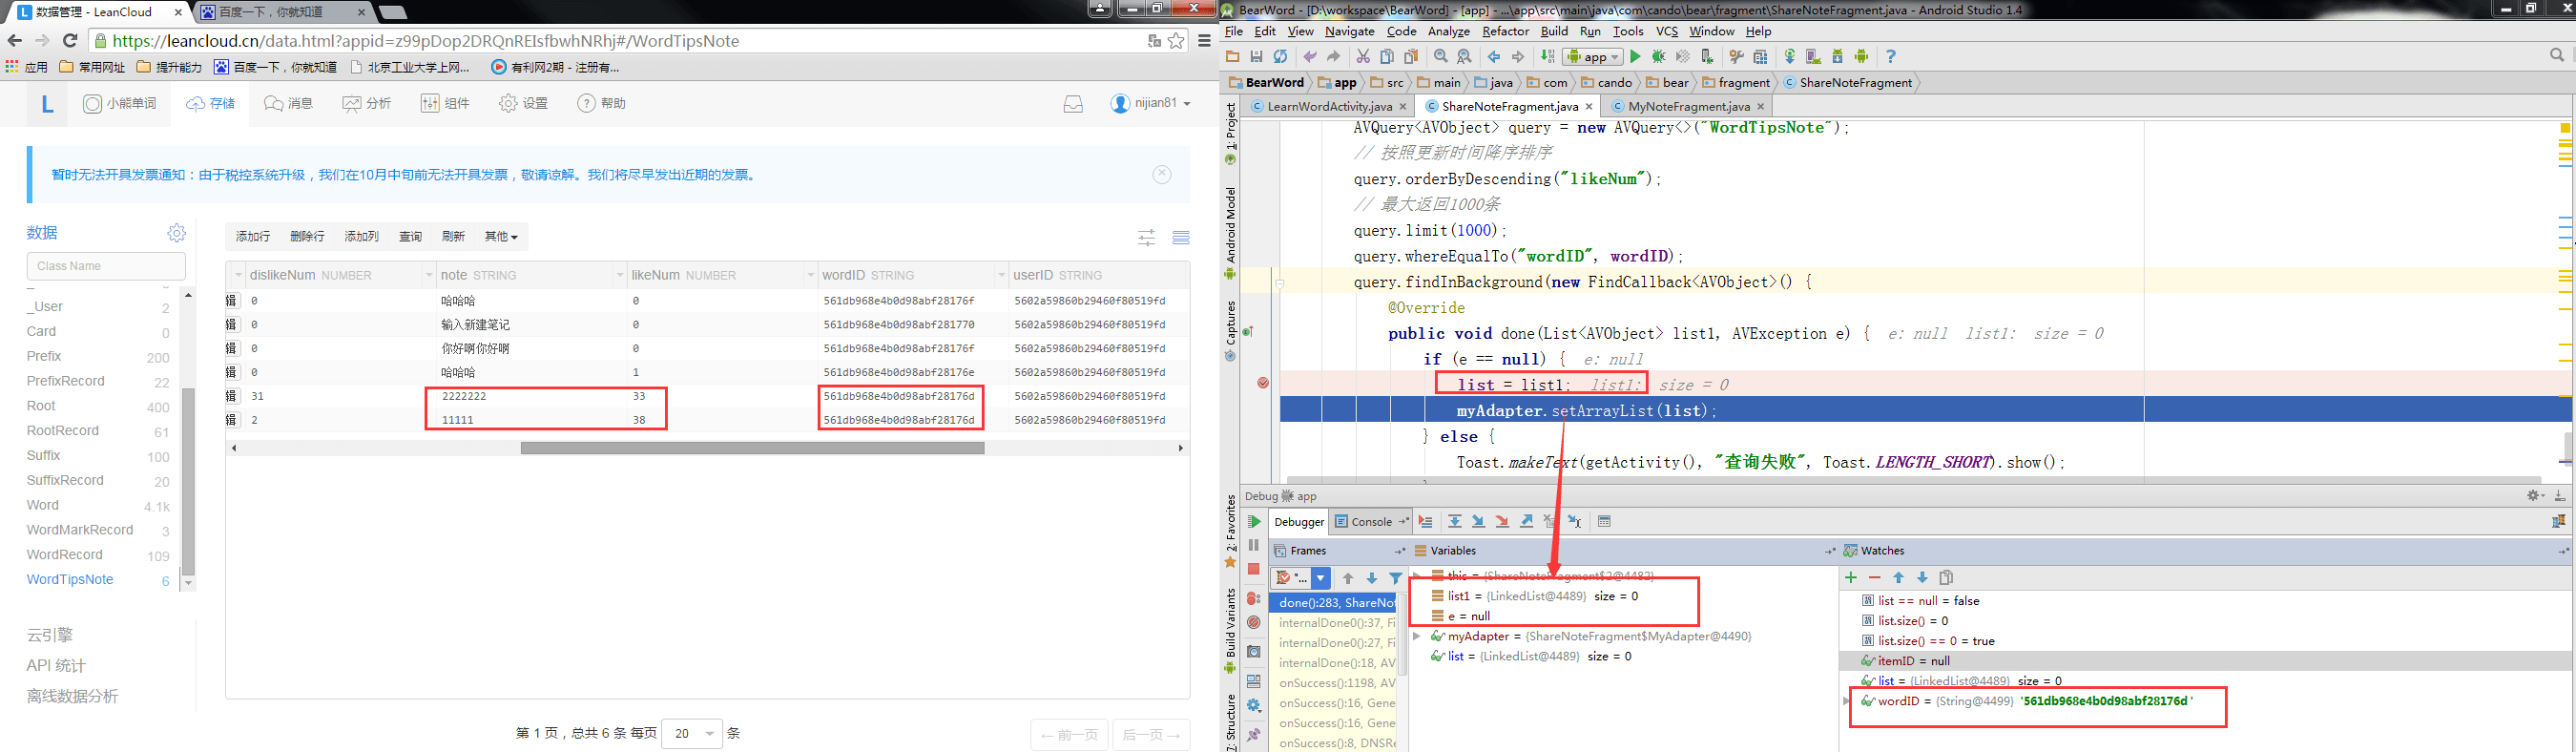This screenshot has width=2576, height=752.
Task: Open Refactor menu in Android Studio
Action: [x=1506, y=32]
